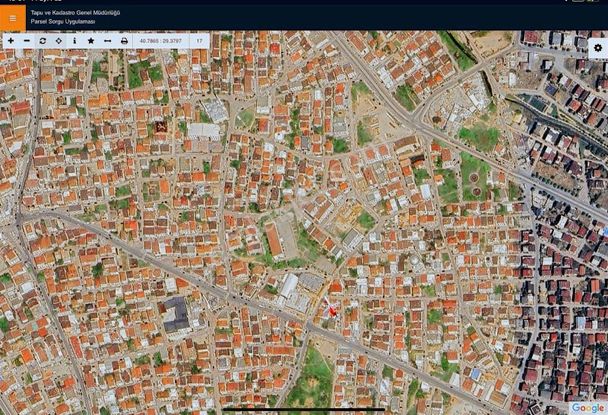Screen dimensions: 608x415
Task: Click the long orange-roofed building in courtyard
Action: click(274, 240)
